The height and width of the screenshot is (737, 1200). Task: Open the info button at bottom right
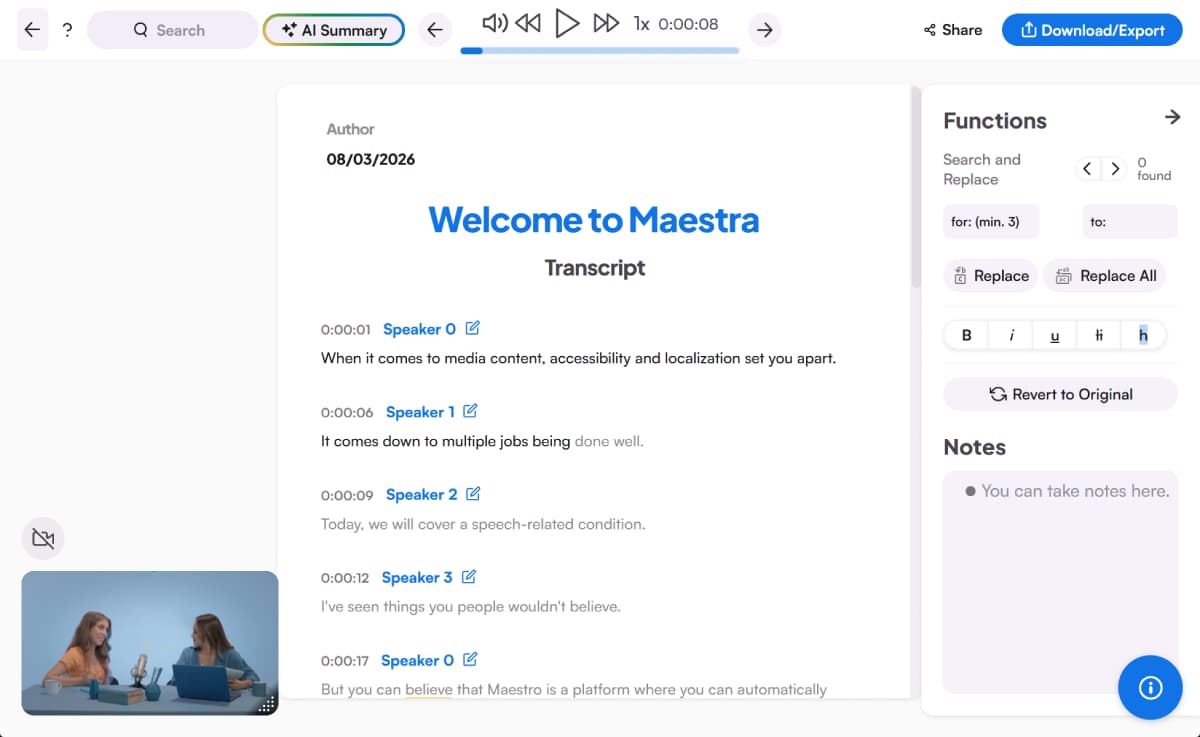pyautogui.click(x=1150, y=688)
